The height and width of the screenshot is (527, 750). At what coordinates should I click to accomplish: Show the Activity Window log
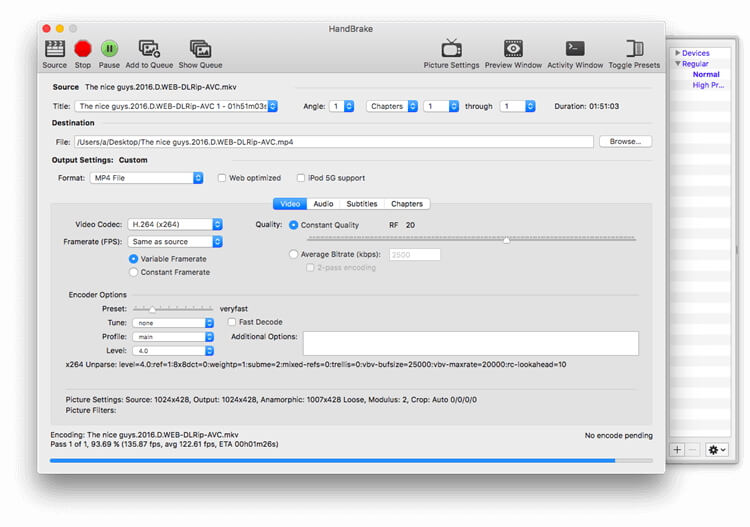575,48
